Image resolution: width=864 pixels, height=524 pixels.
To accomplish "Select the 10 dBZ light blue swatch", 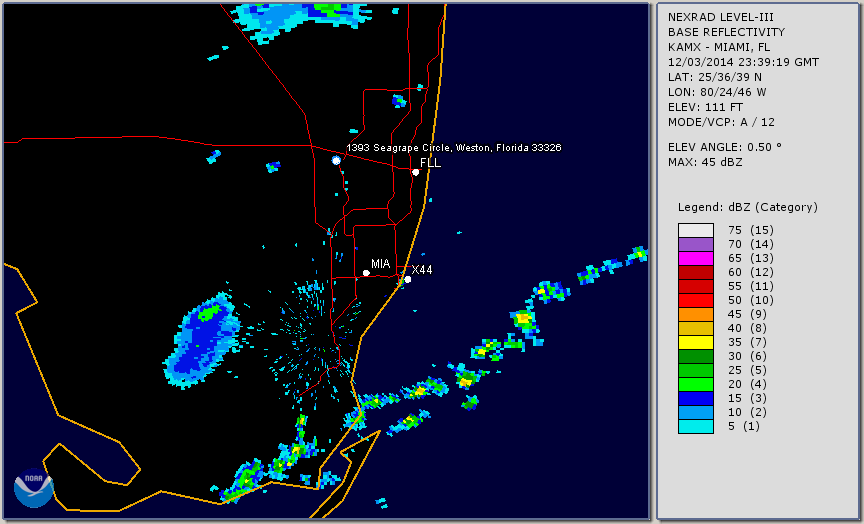I will [x=696, y=413].
